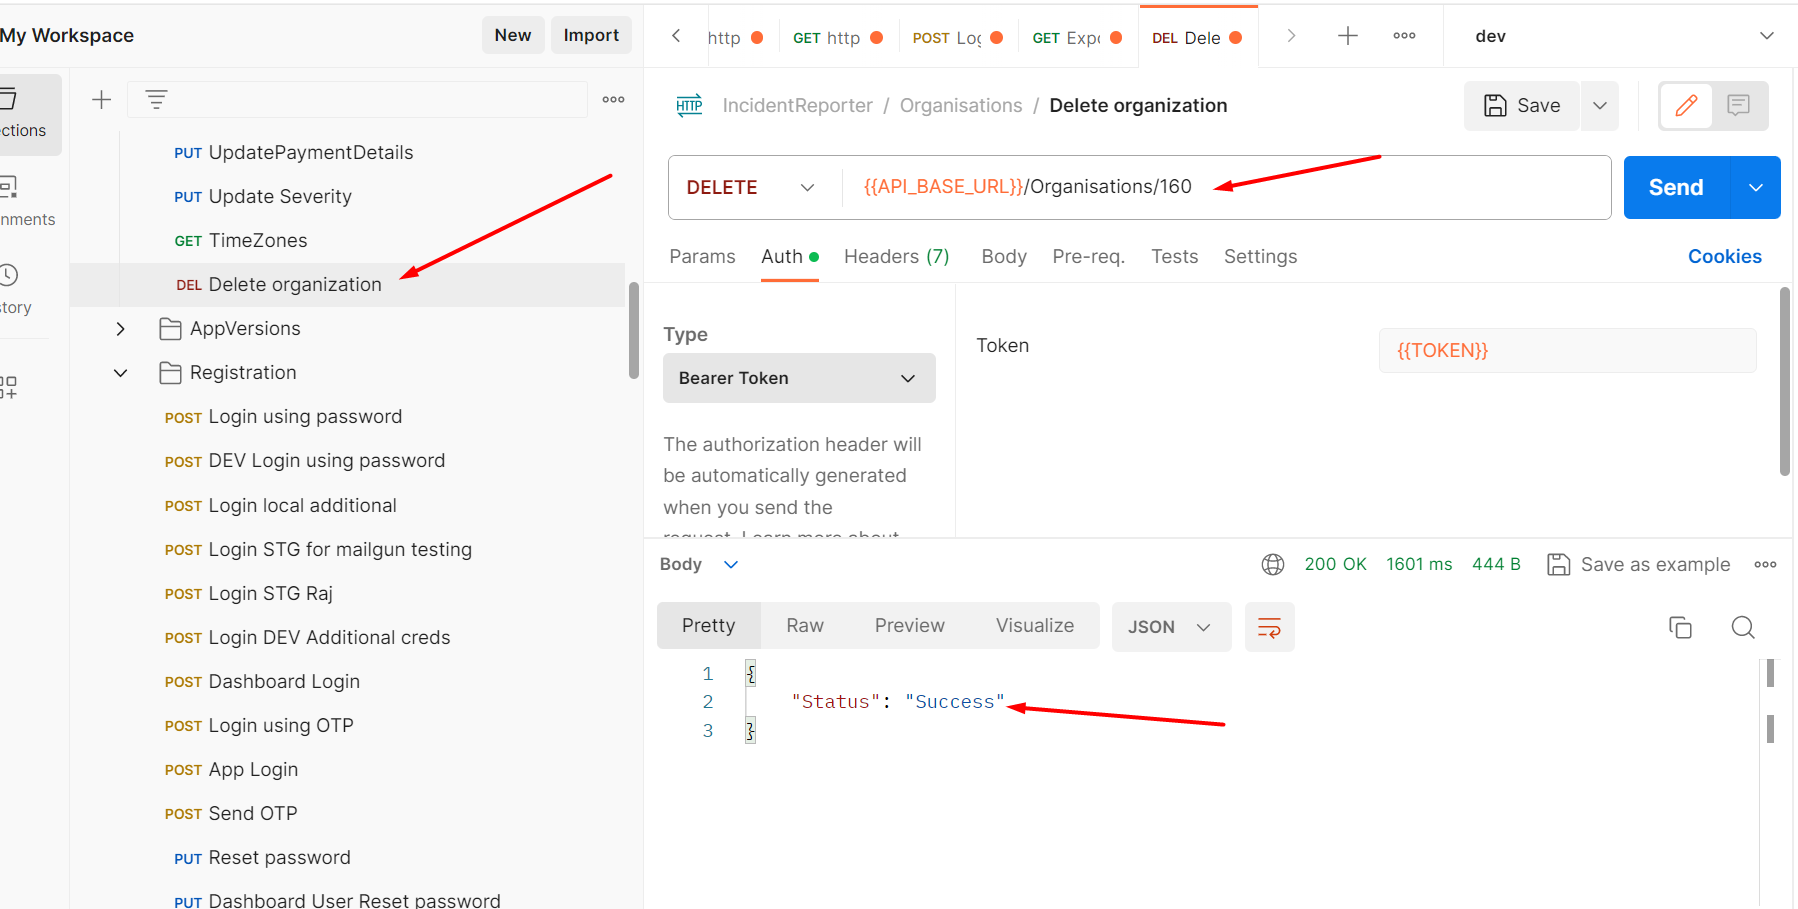This screenshot has height=909, width=1798.
Task: Click the network globe icon
Action: tap(1273, 564)
